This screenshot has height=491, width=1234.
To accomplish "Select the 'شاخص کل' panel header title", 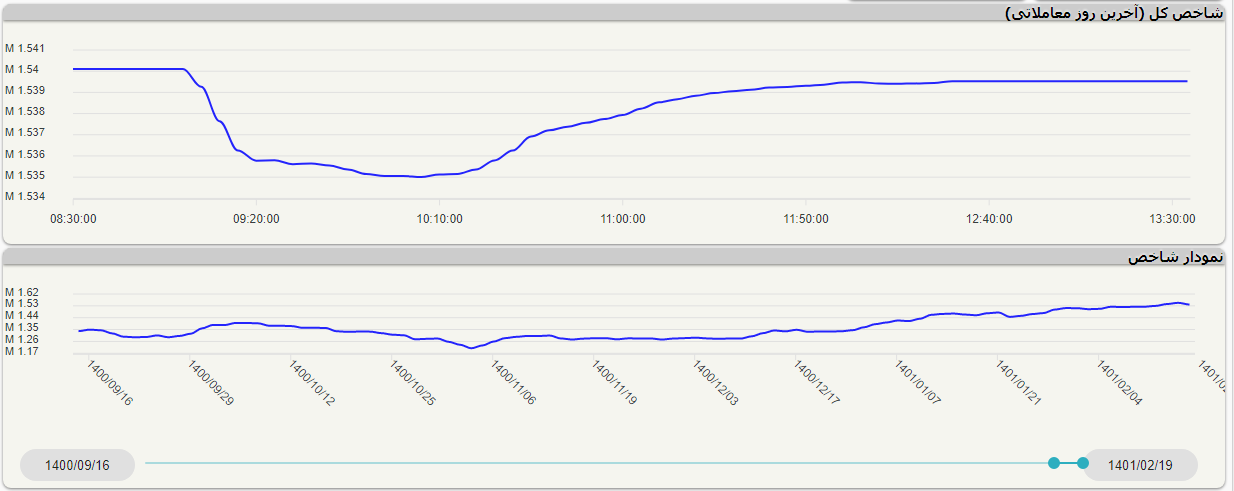I will [x=1113, y=13].
